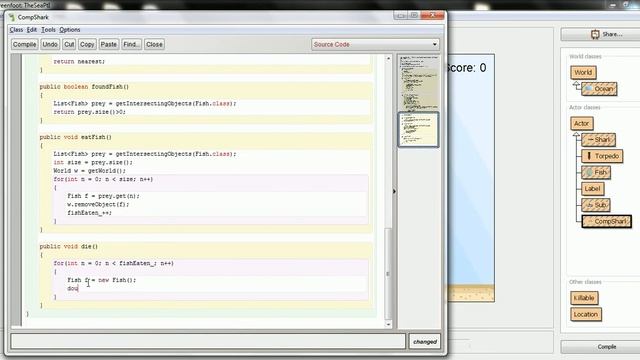The height and width of the screenshot is (360, 640).
Task: Open the Class menu
Action: pyautogui.click(x=16, y=30)
